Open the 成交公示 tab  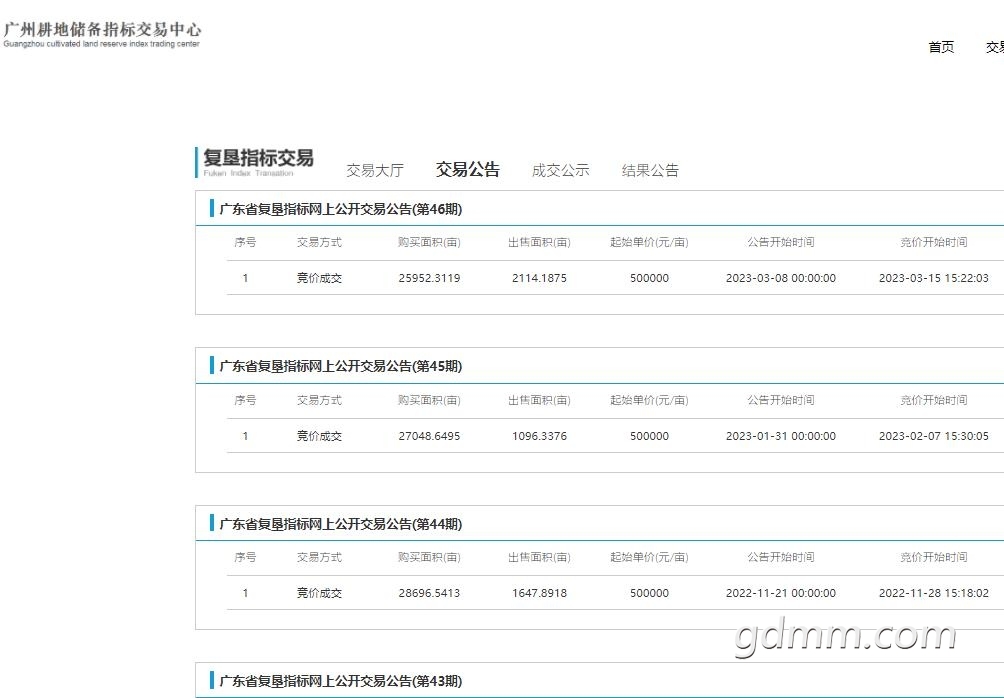click(560, 170)
